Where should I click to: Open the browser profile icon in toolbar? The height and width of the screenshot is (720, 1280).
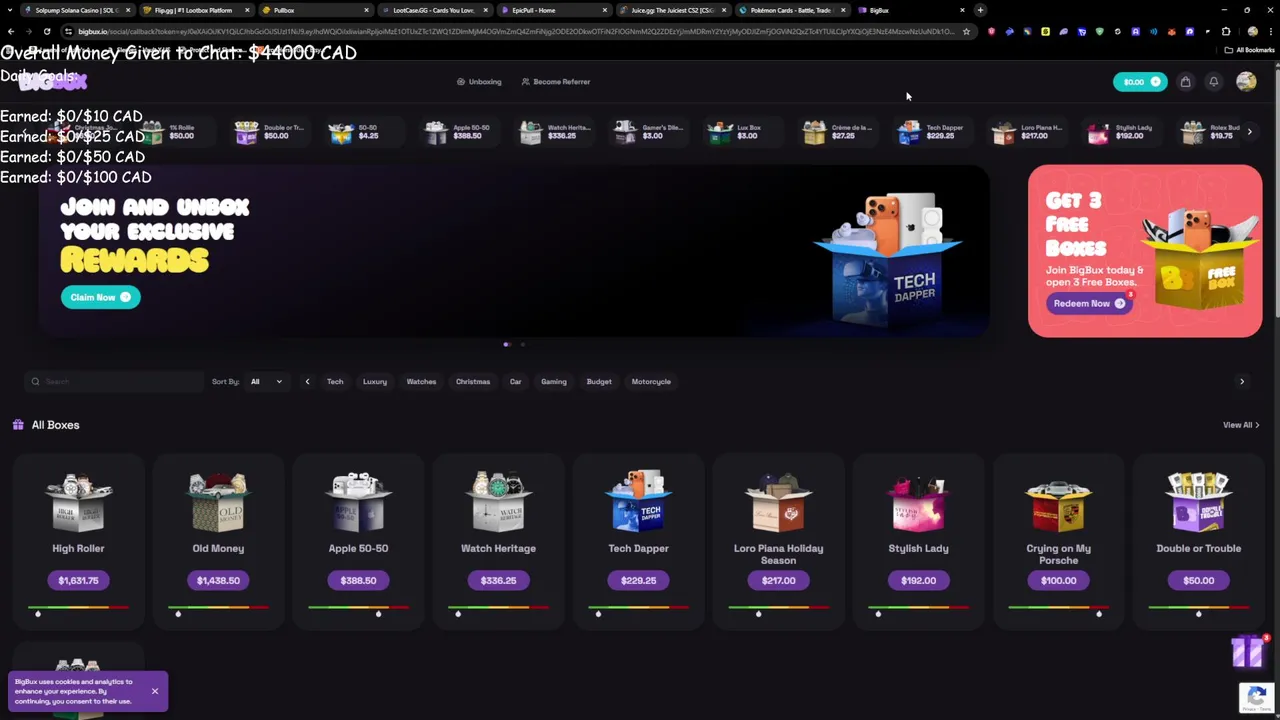[x=1252, y=31]
